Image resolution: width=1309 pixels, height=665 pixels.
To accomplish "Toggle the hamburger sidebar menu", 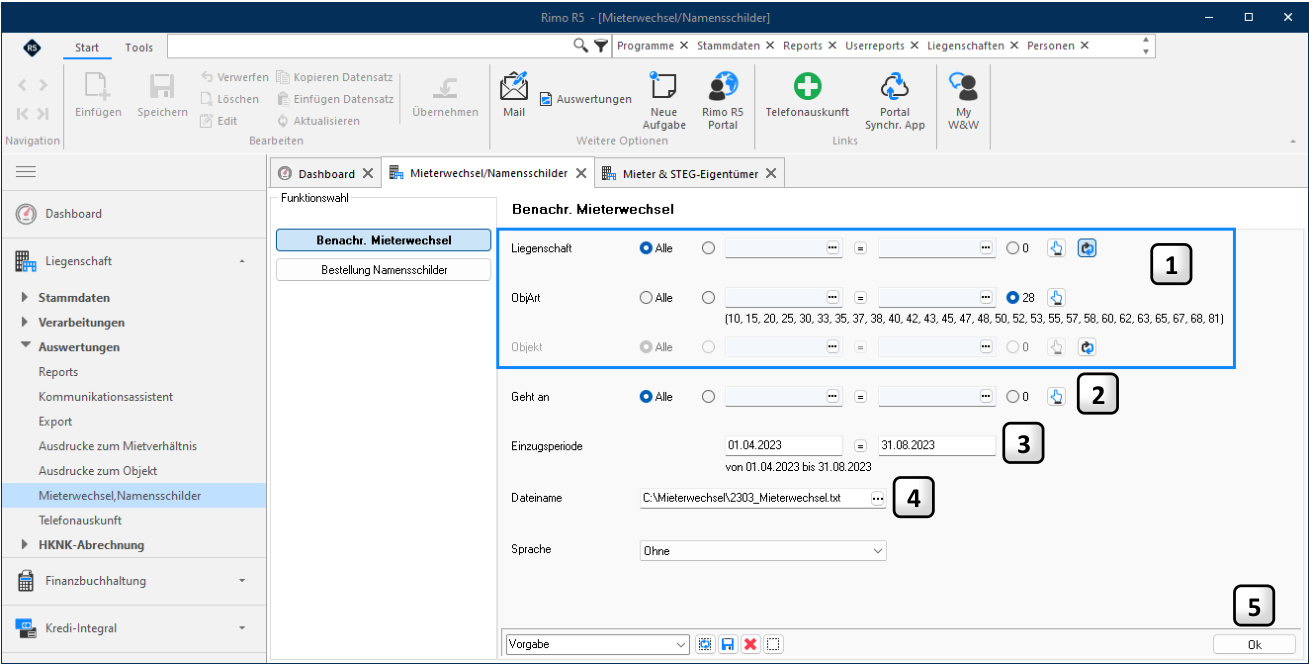I will click(x=26, y=172).
